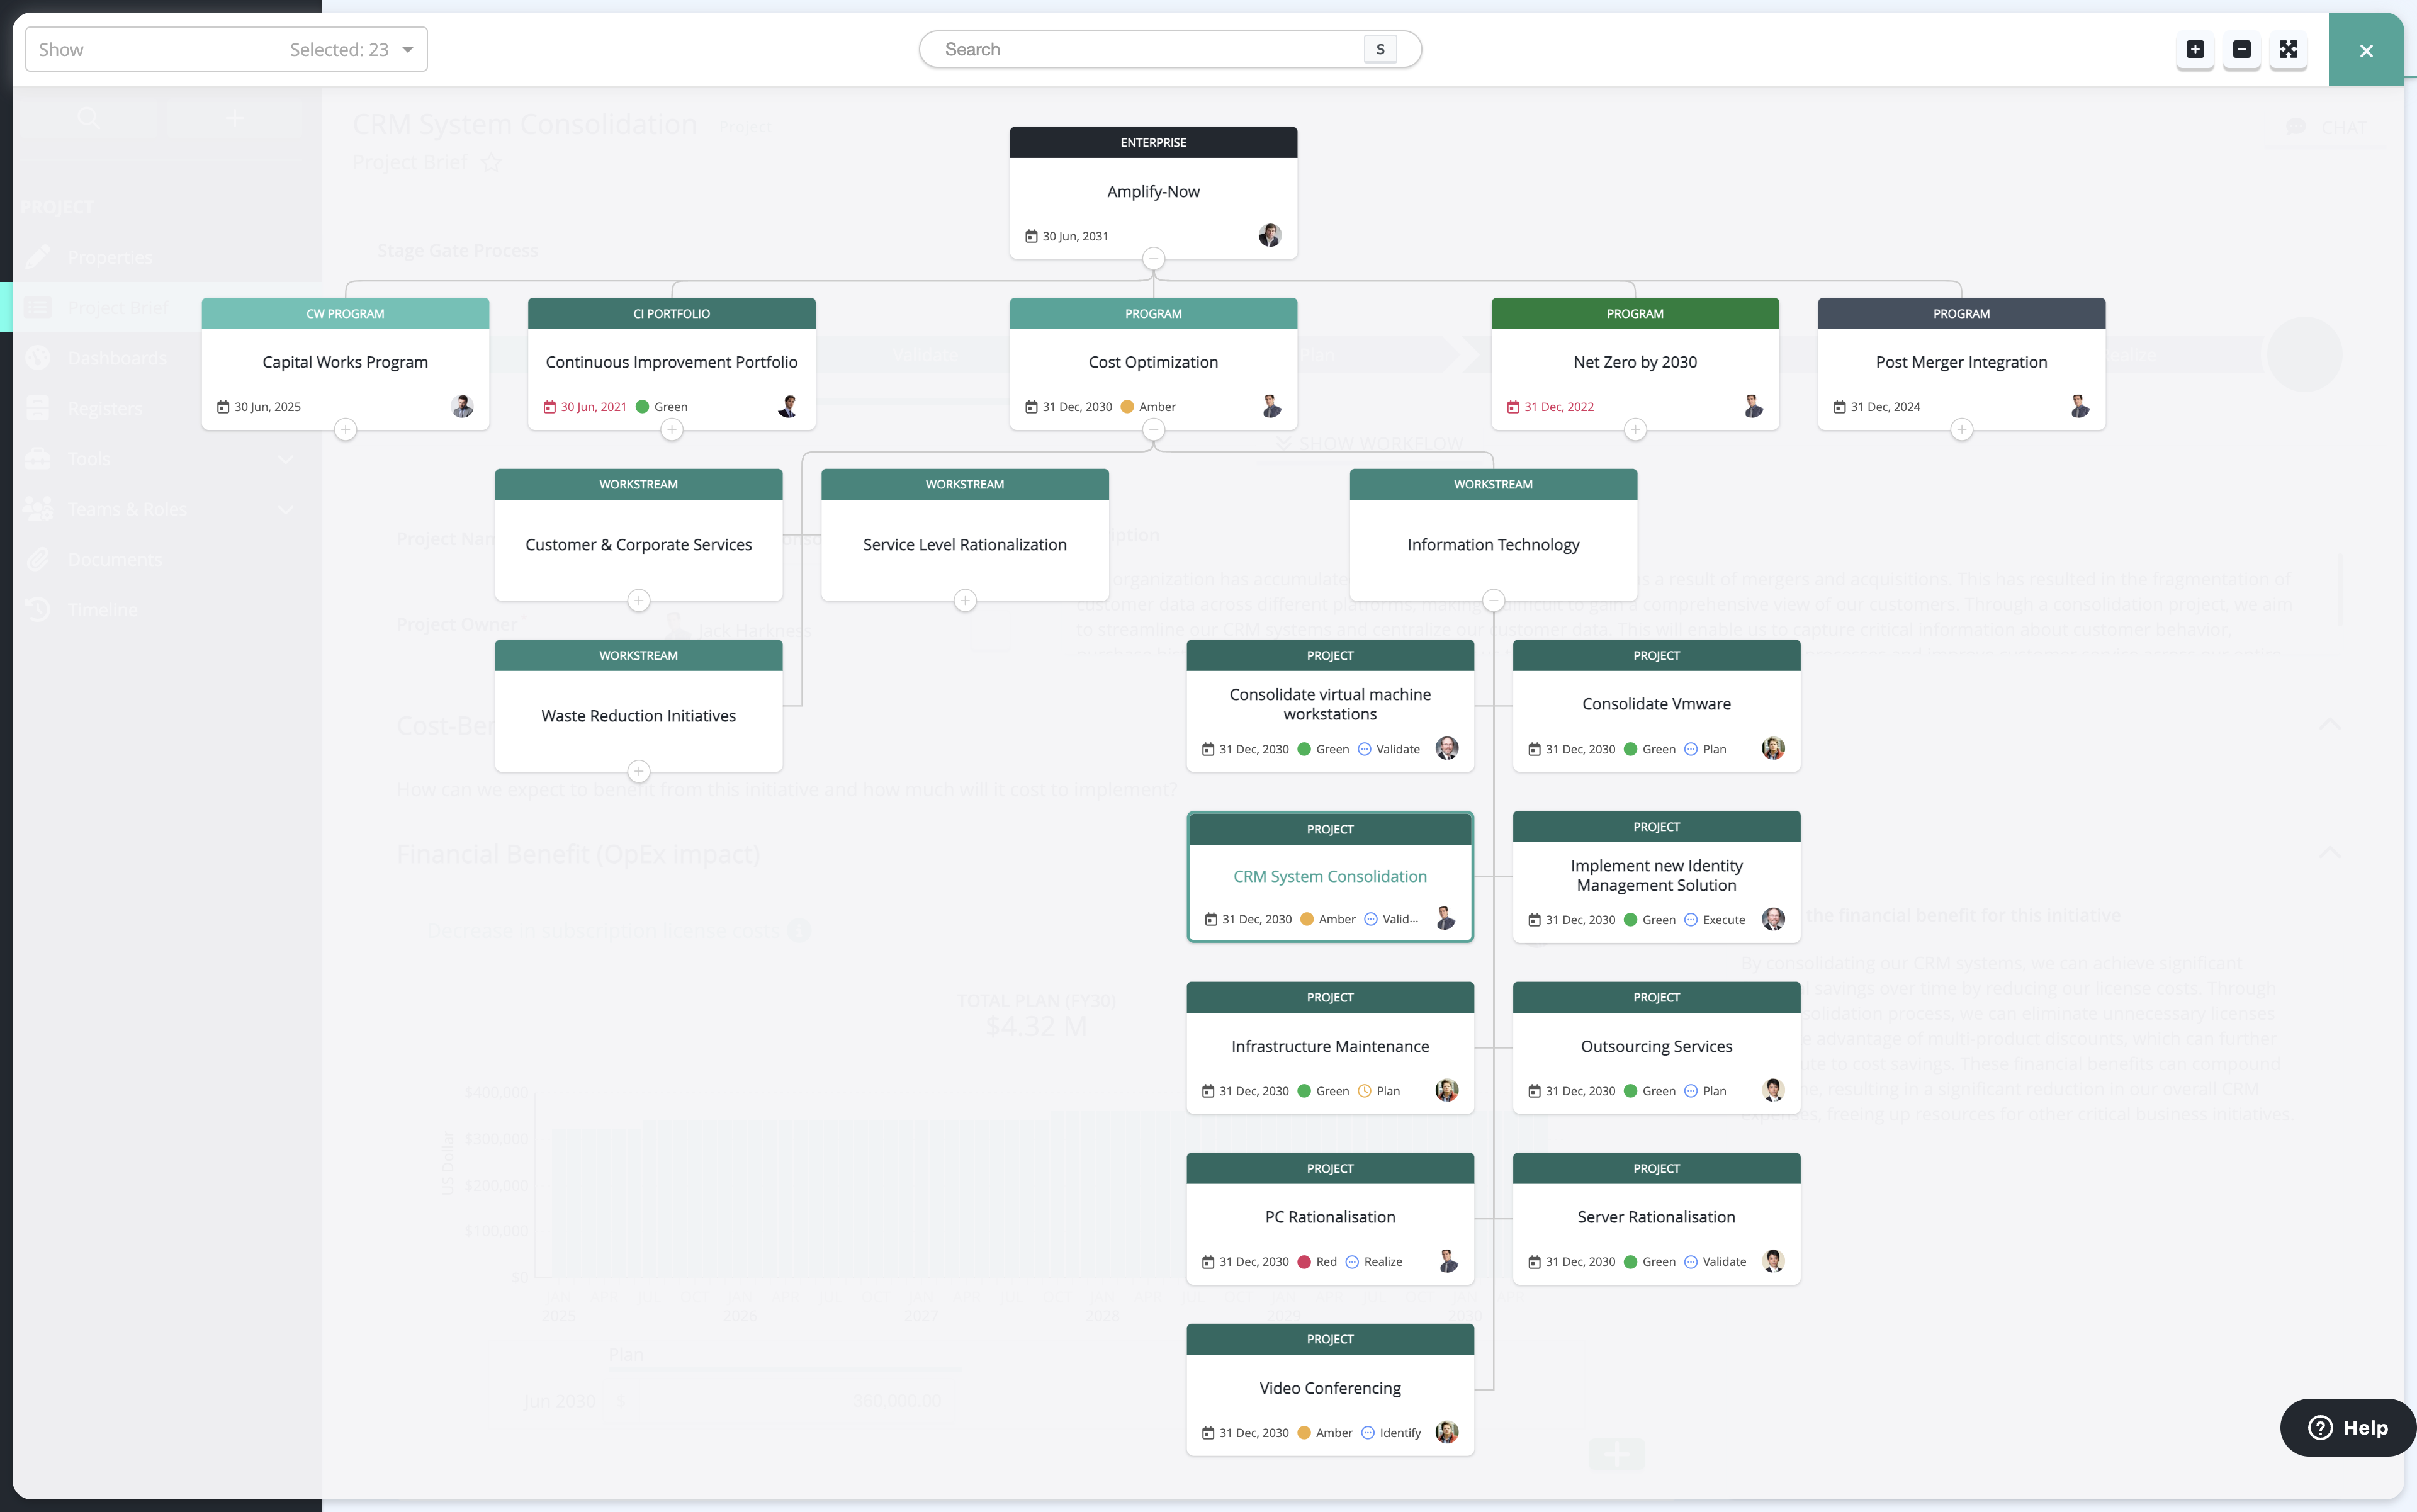
Task: Click Execute stage on Identity Management card
Action: (1723, 920)
